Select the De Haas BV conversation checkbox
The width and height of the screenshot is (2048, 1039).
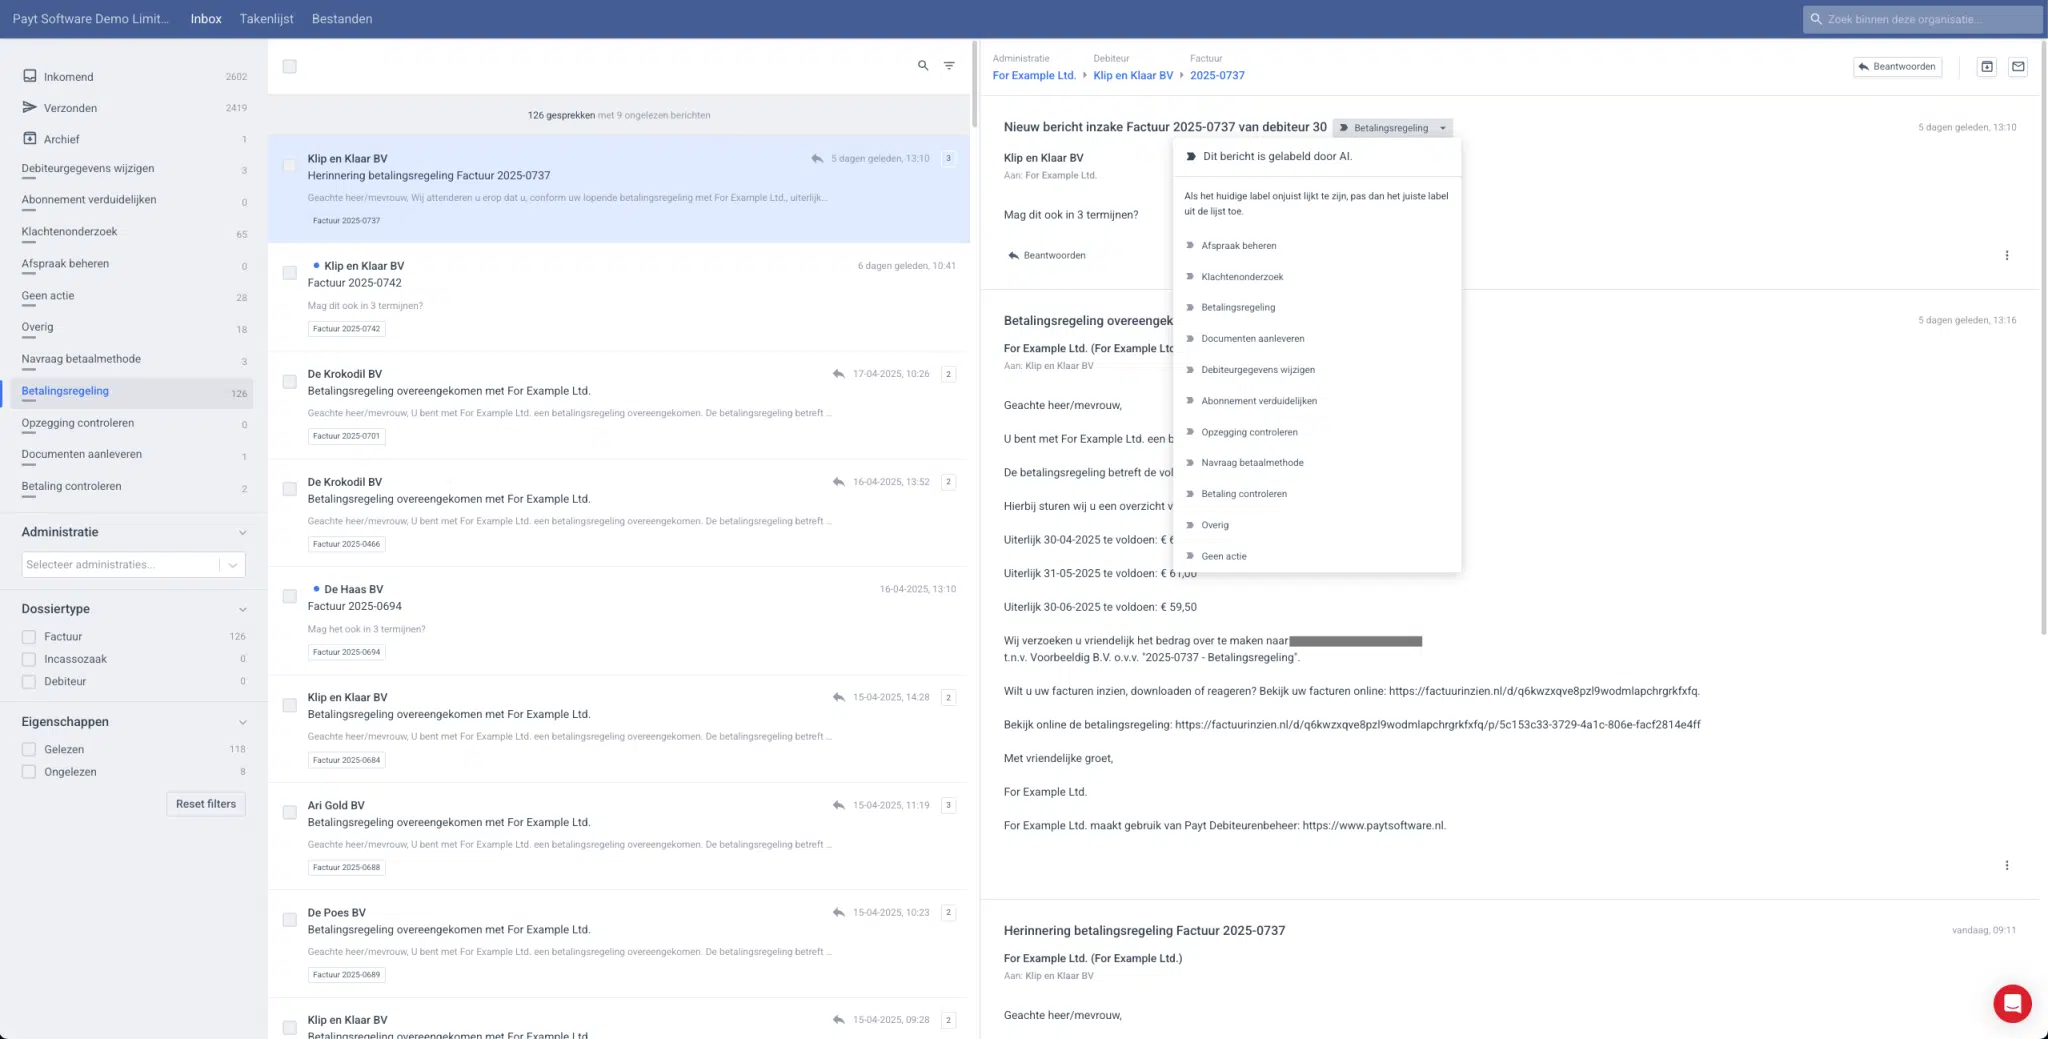289,596
